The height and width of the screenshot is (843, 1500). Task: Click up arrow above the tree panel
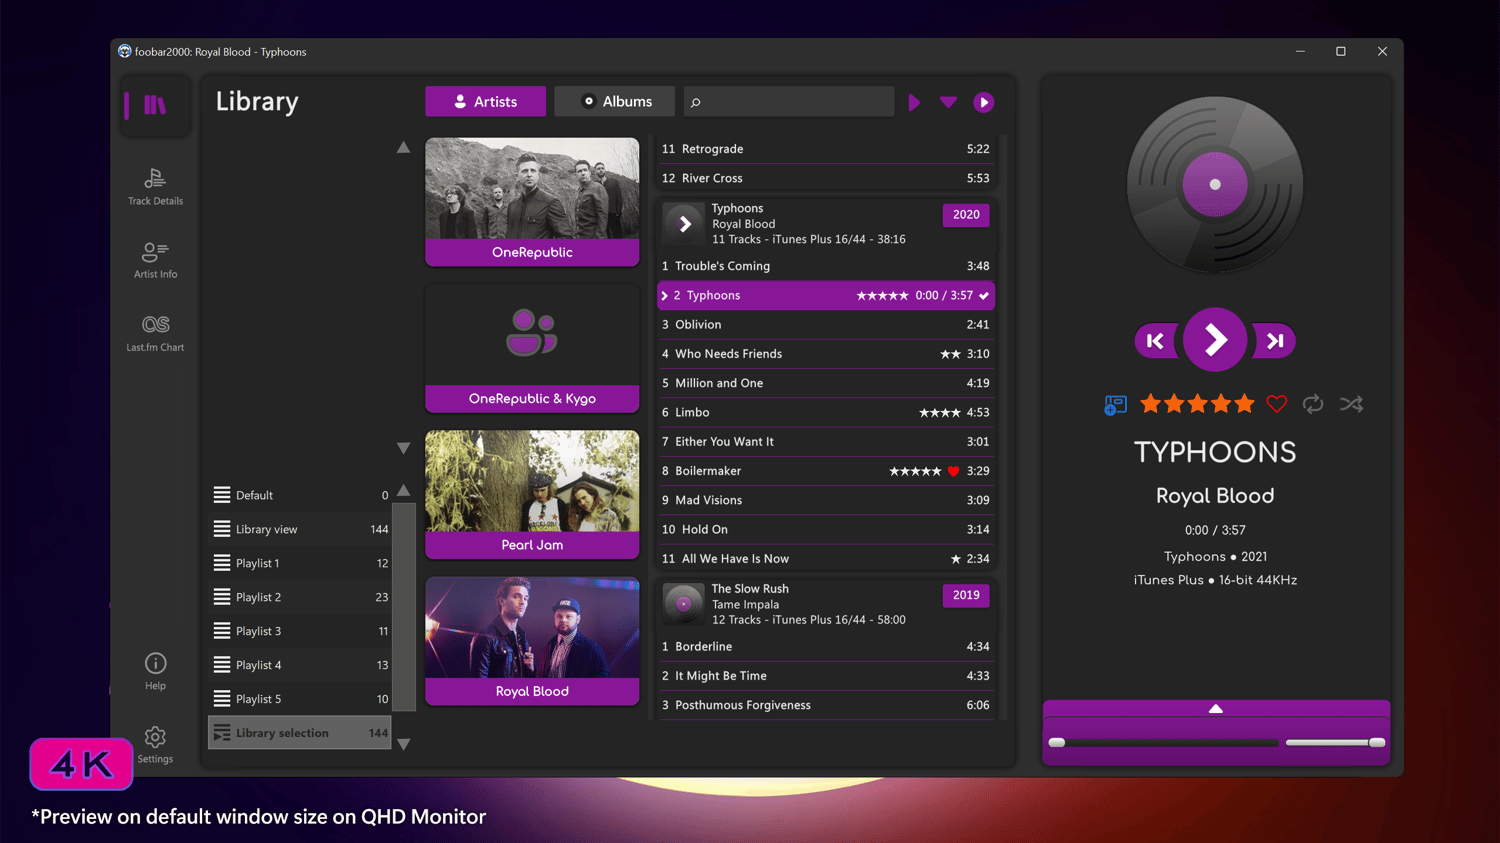point(403,147)
